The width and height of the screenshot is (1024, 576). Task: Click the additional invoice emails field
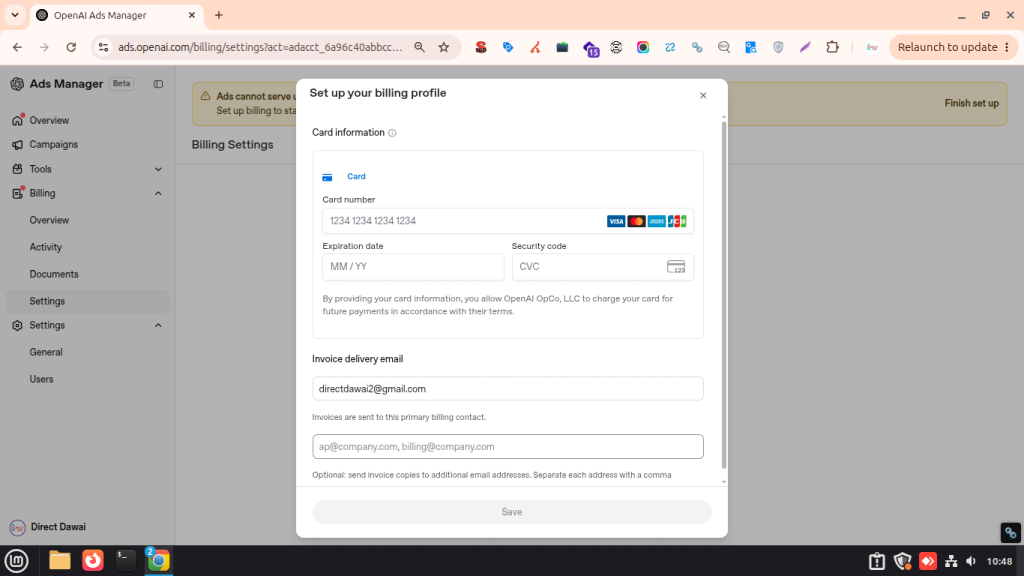pyautogui.click(x=507, y=447)
